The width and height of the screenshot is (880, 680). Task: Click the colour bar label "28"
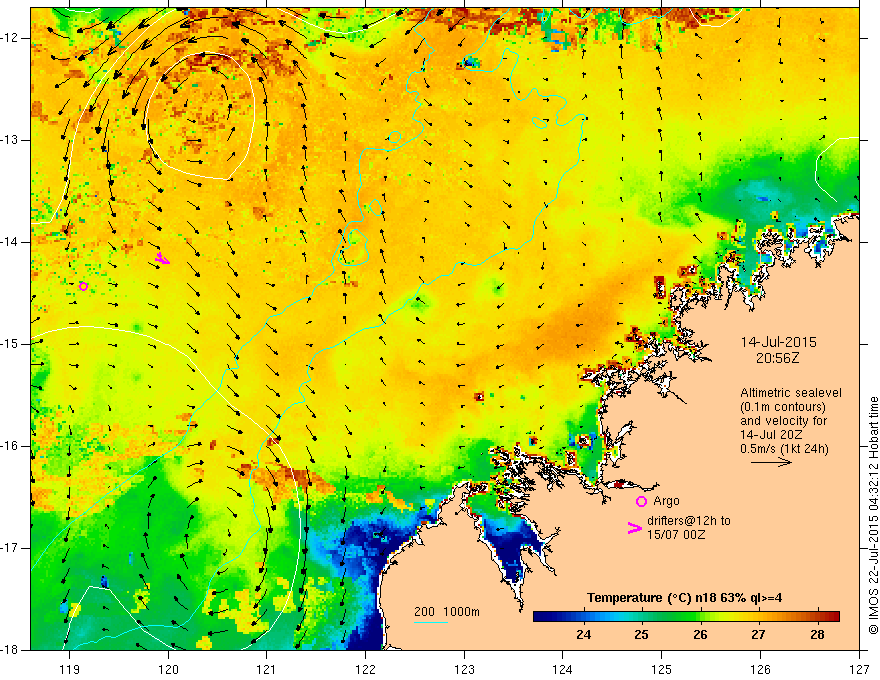[x=817, y=635]
